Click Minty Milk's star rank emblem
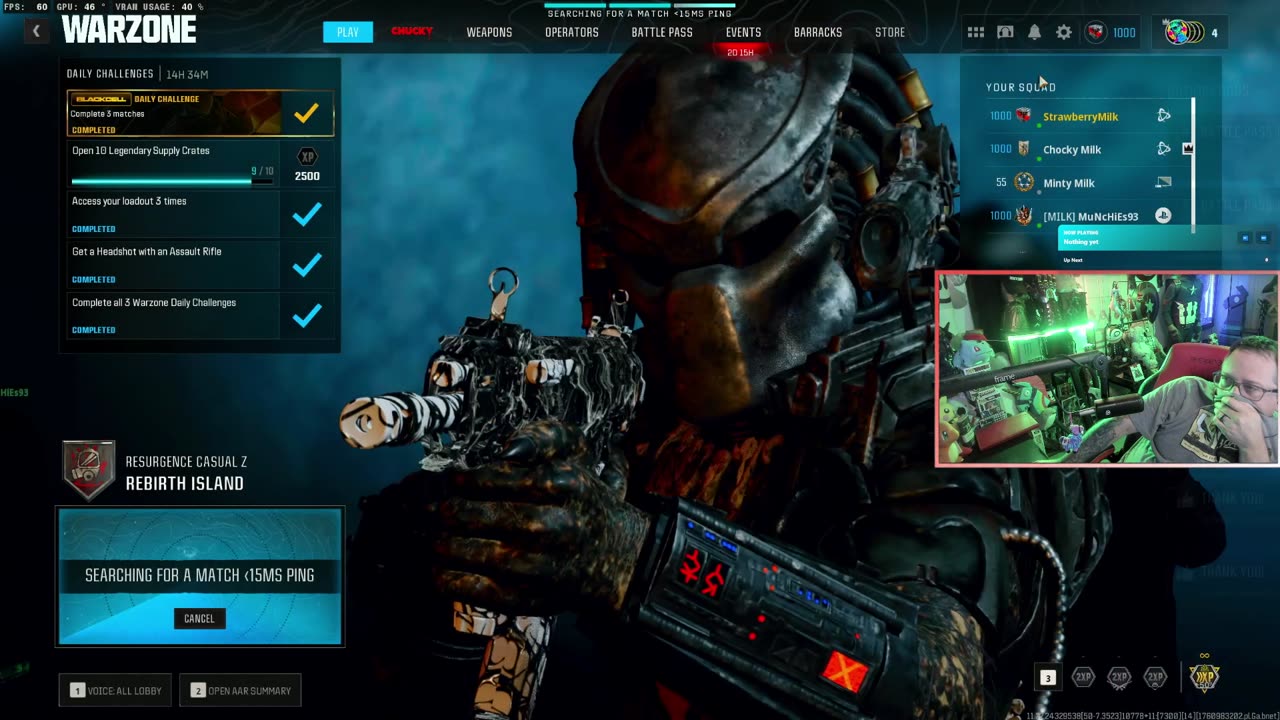Image resolution: width=1280 pixels, height=720 pixels. (1023, 182)
